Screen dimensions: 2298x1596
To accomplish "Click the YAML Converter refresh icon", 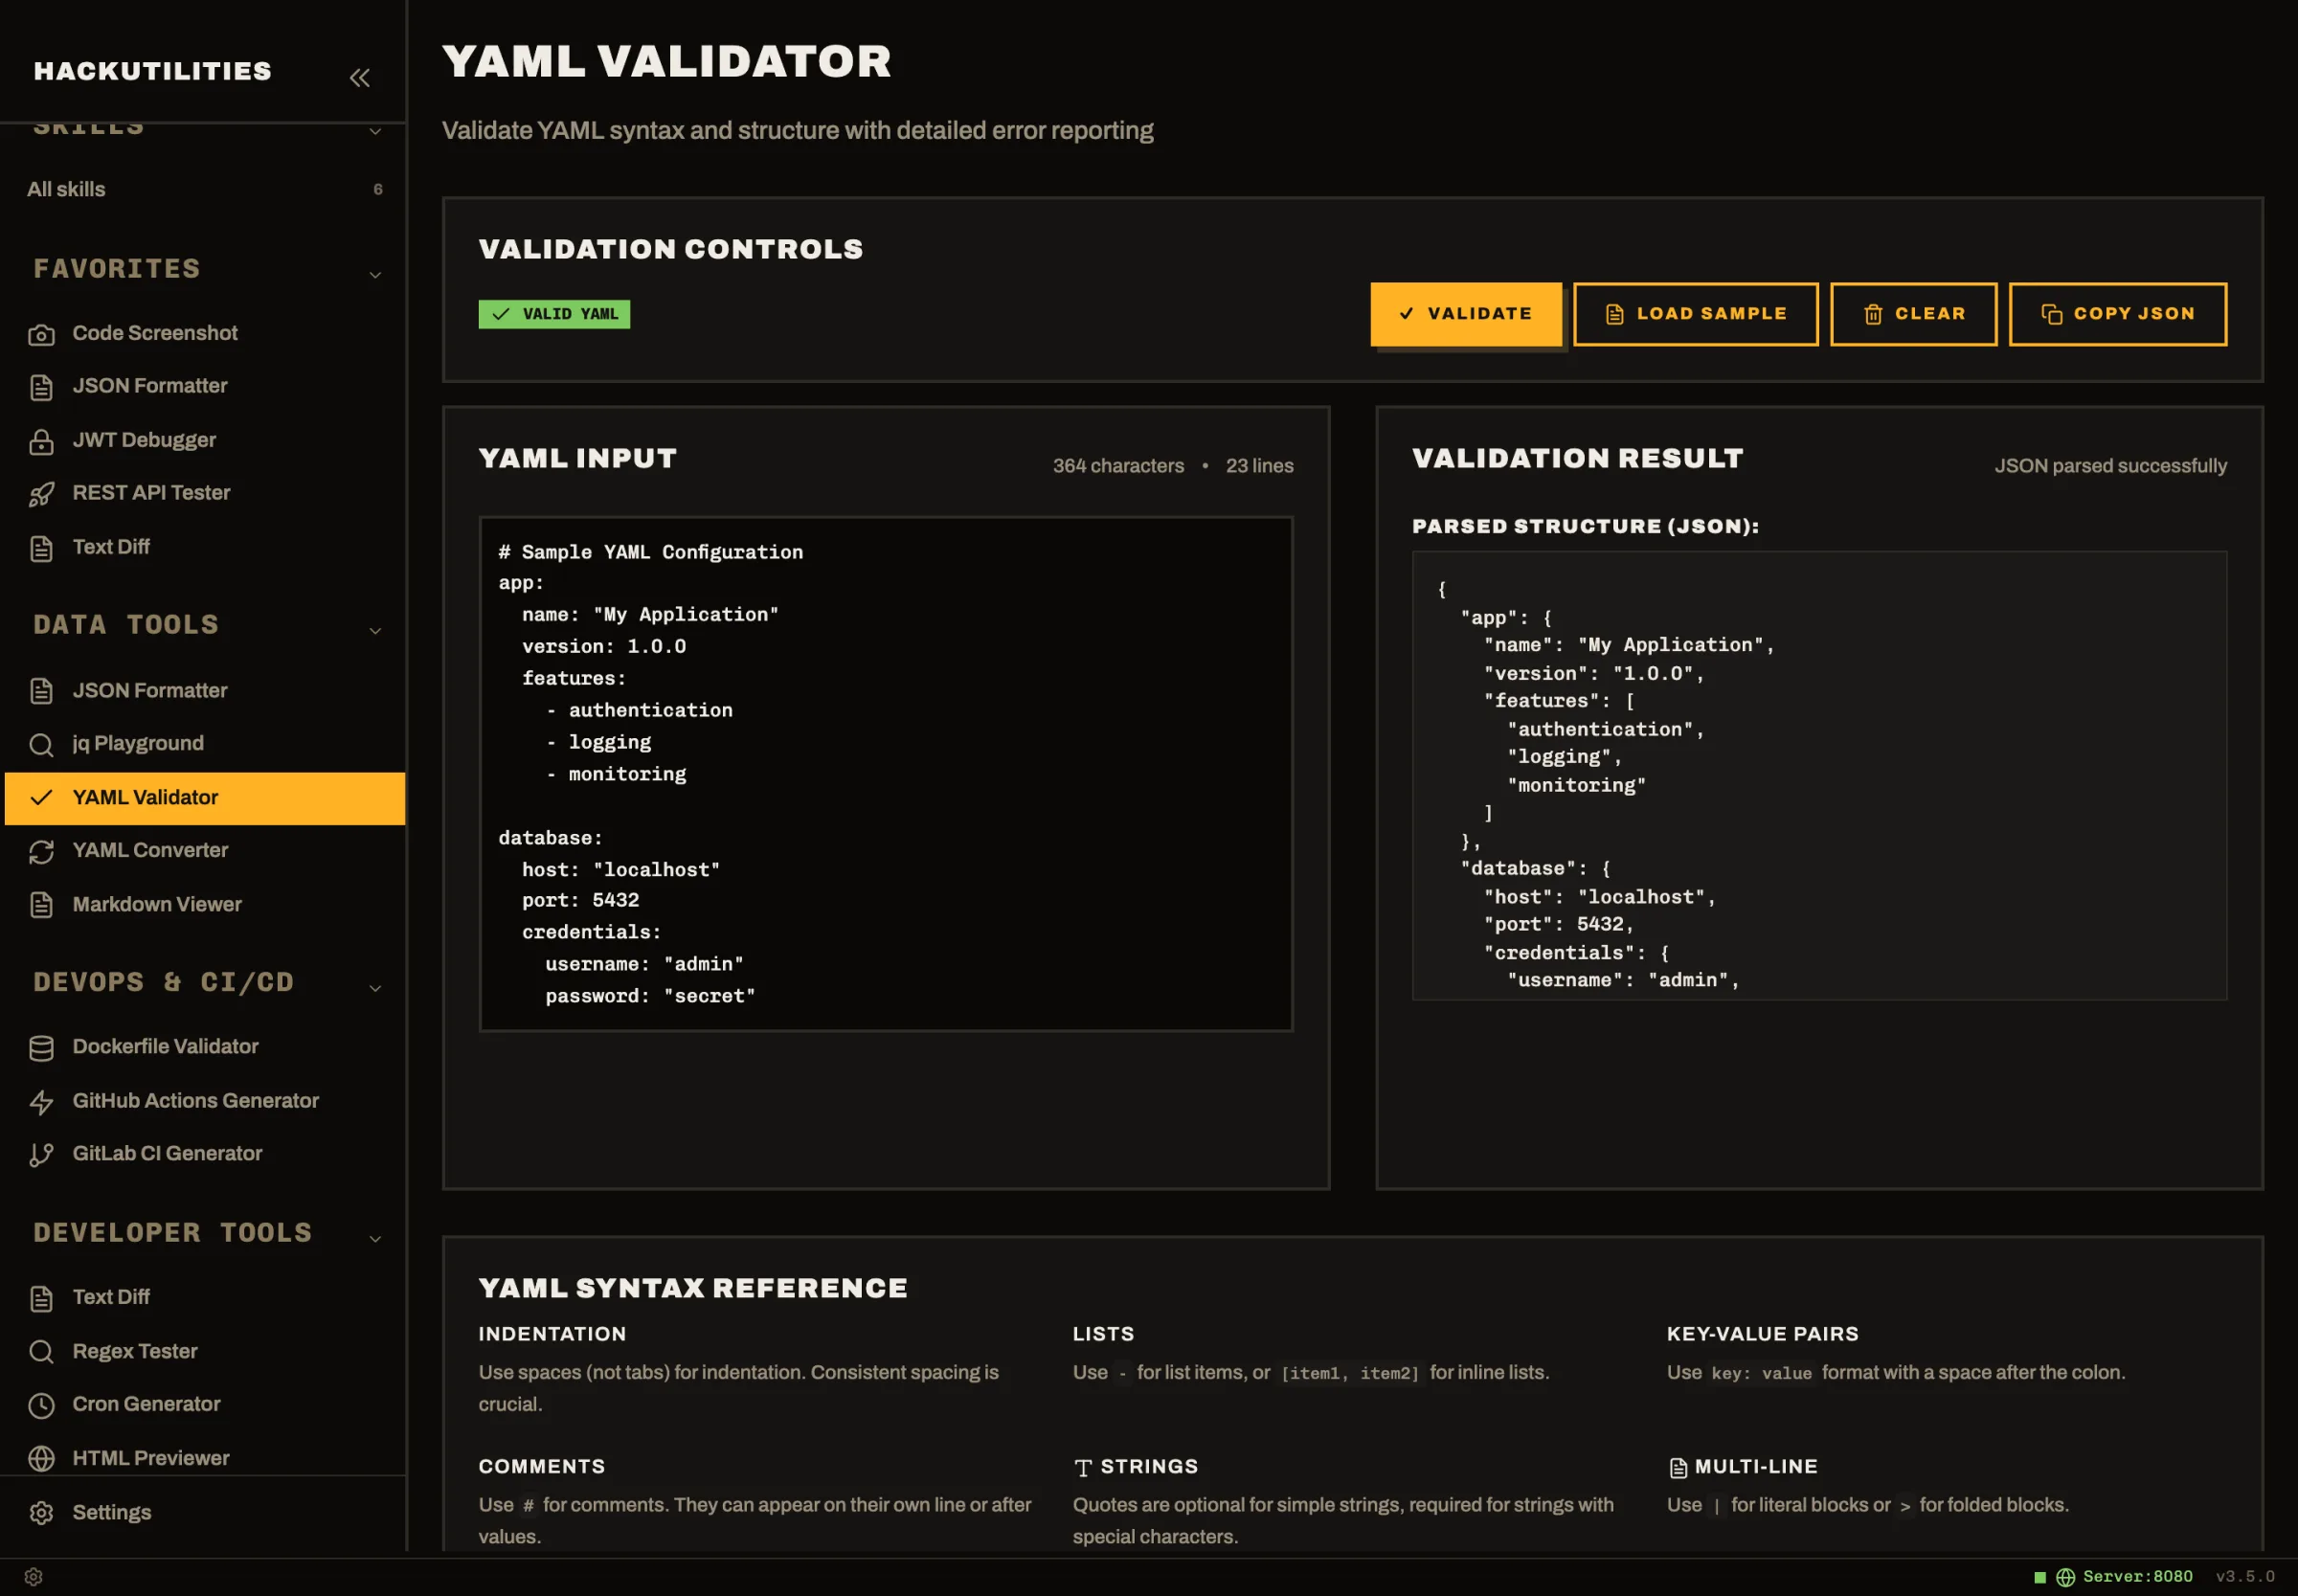I will [x=41, y=851].
